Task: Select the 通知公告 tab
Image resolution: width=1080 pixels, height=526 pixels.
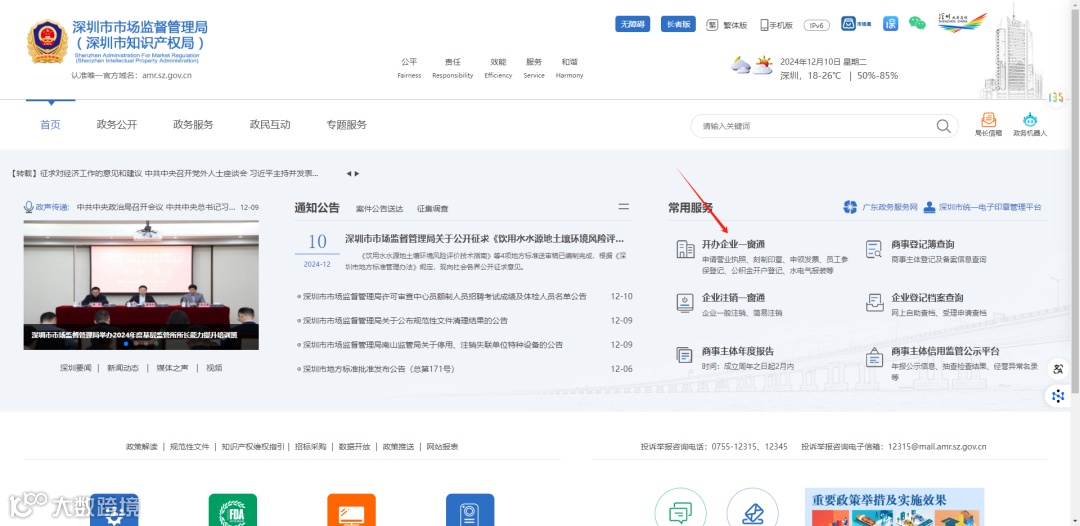Action: click(317, 208)
